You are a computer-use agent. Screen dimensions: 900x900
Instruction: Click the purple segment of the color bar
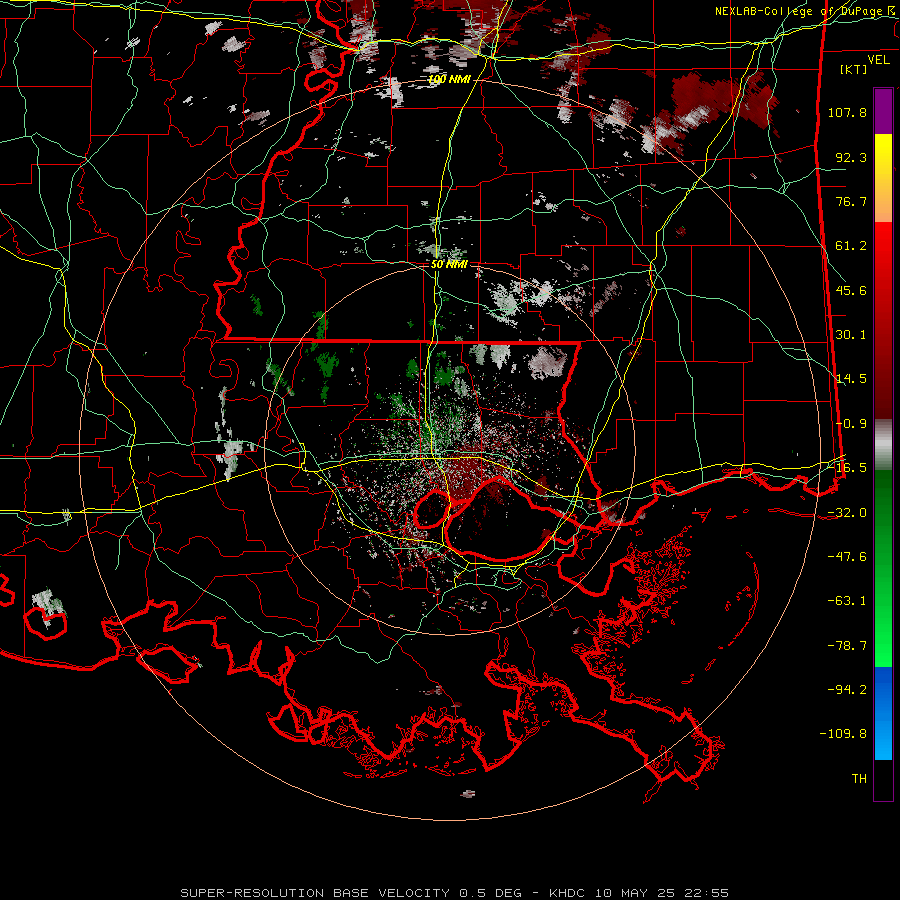pos(883,111)
